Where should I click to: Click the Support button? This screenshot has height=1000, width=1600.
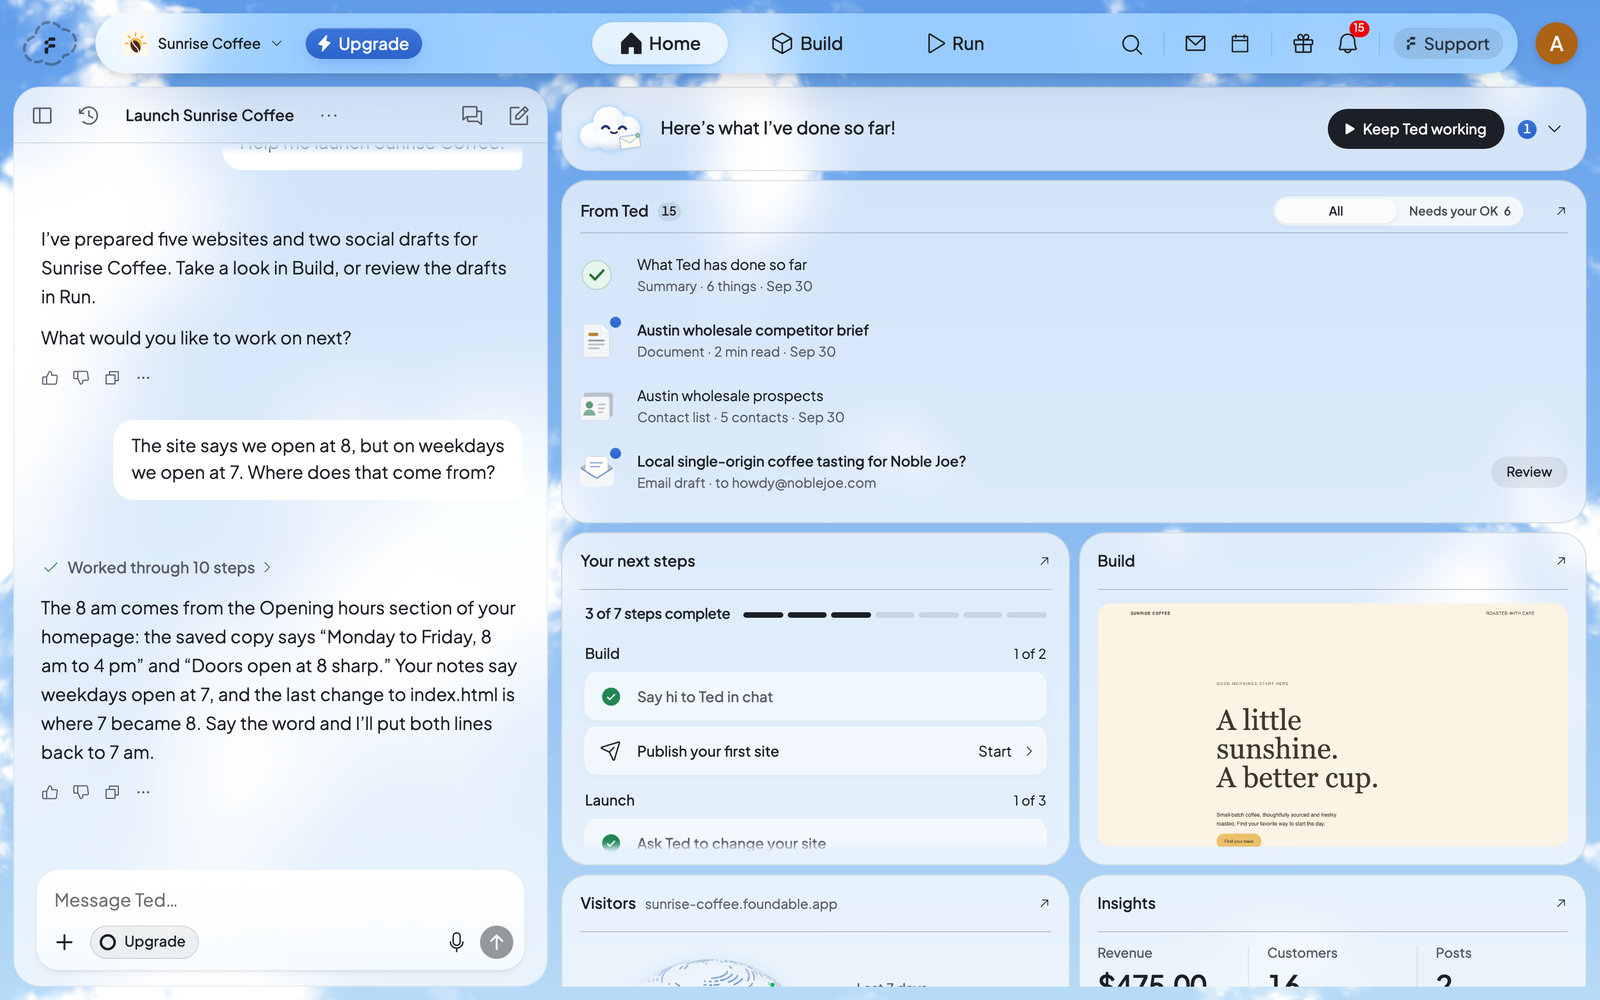[x=1447, y=44]
